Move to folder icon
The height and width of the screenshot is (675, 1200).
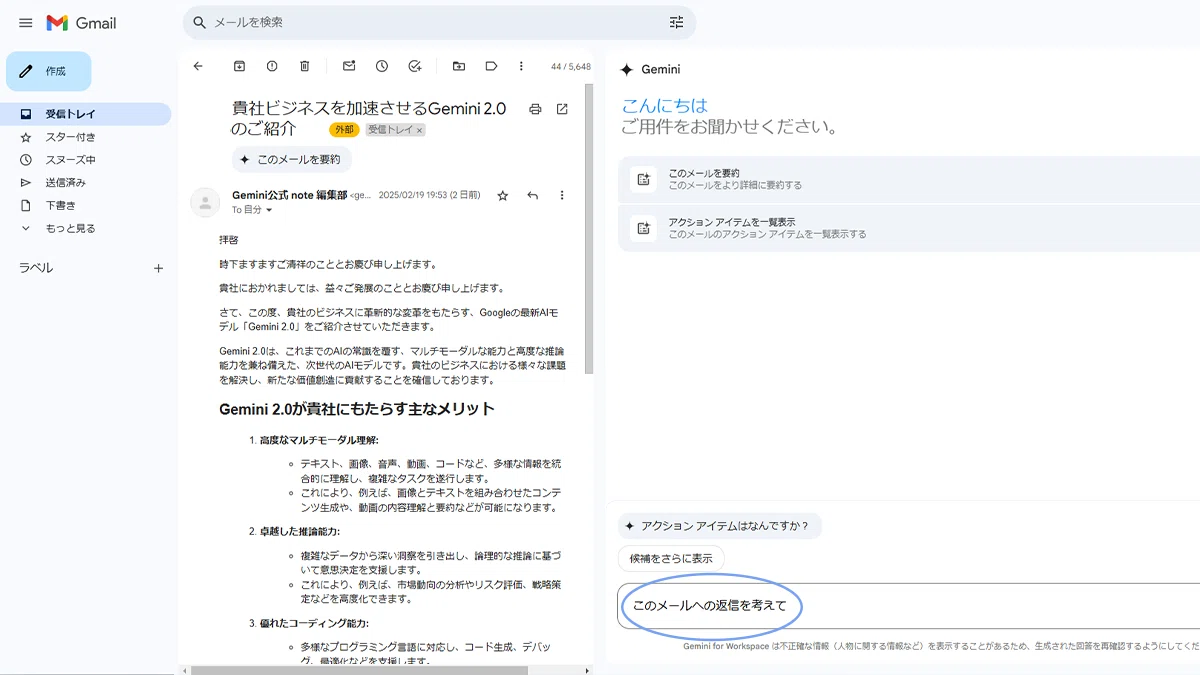pyautogui.click(x=459, y=66)
